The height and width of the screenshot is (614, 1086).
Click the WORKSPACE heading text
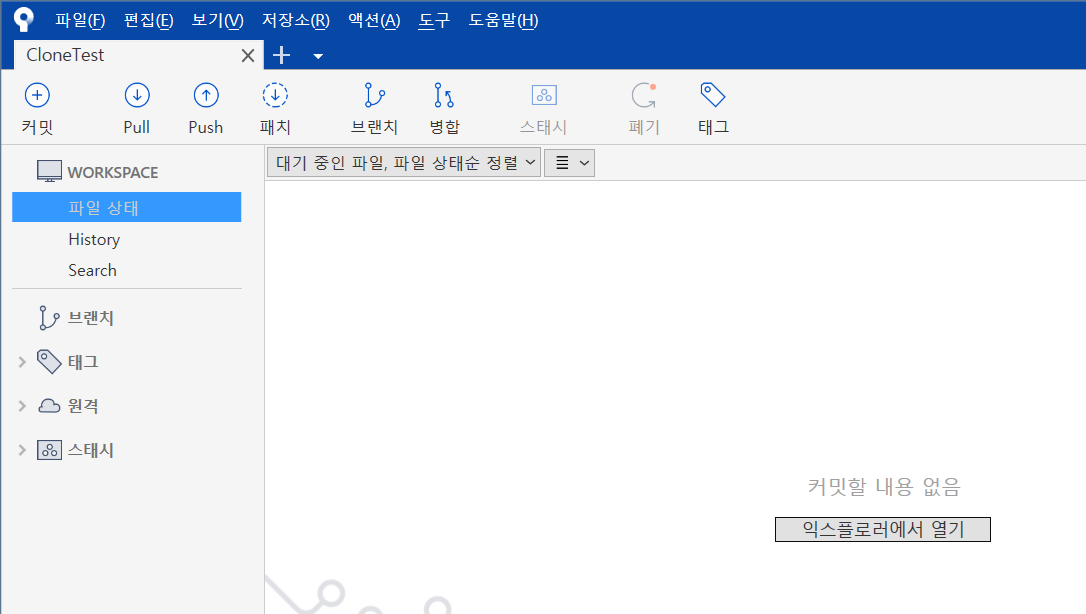click(113, 172)
